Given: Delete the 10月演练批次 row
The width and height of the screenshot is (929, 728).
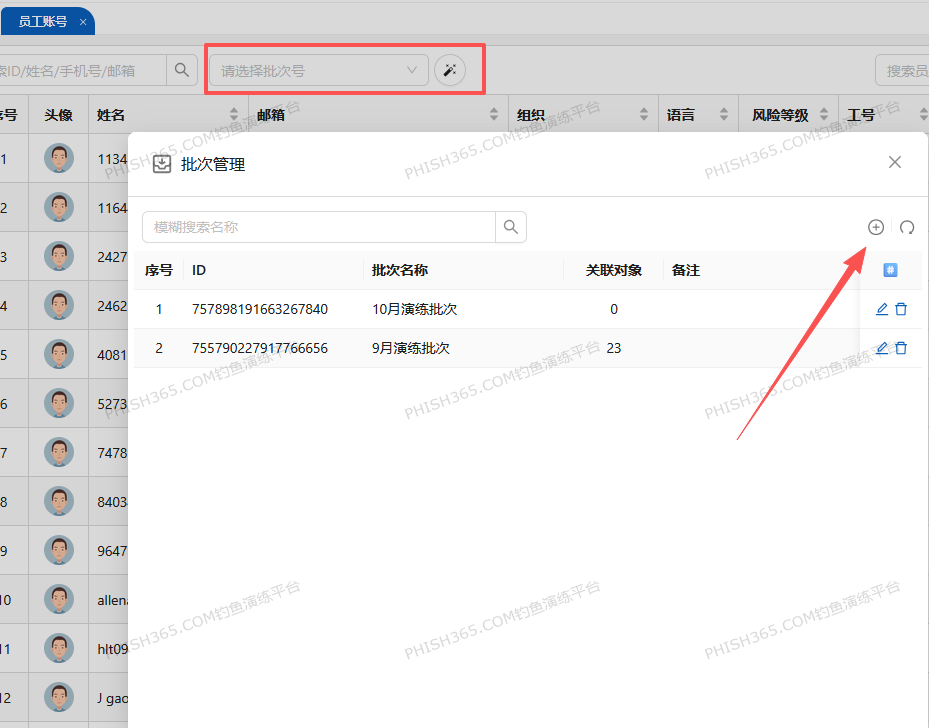Looking at the screenshot, I should pos(901,309).
